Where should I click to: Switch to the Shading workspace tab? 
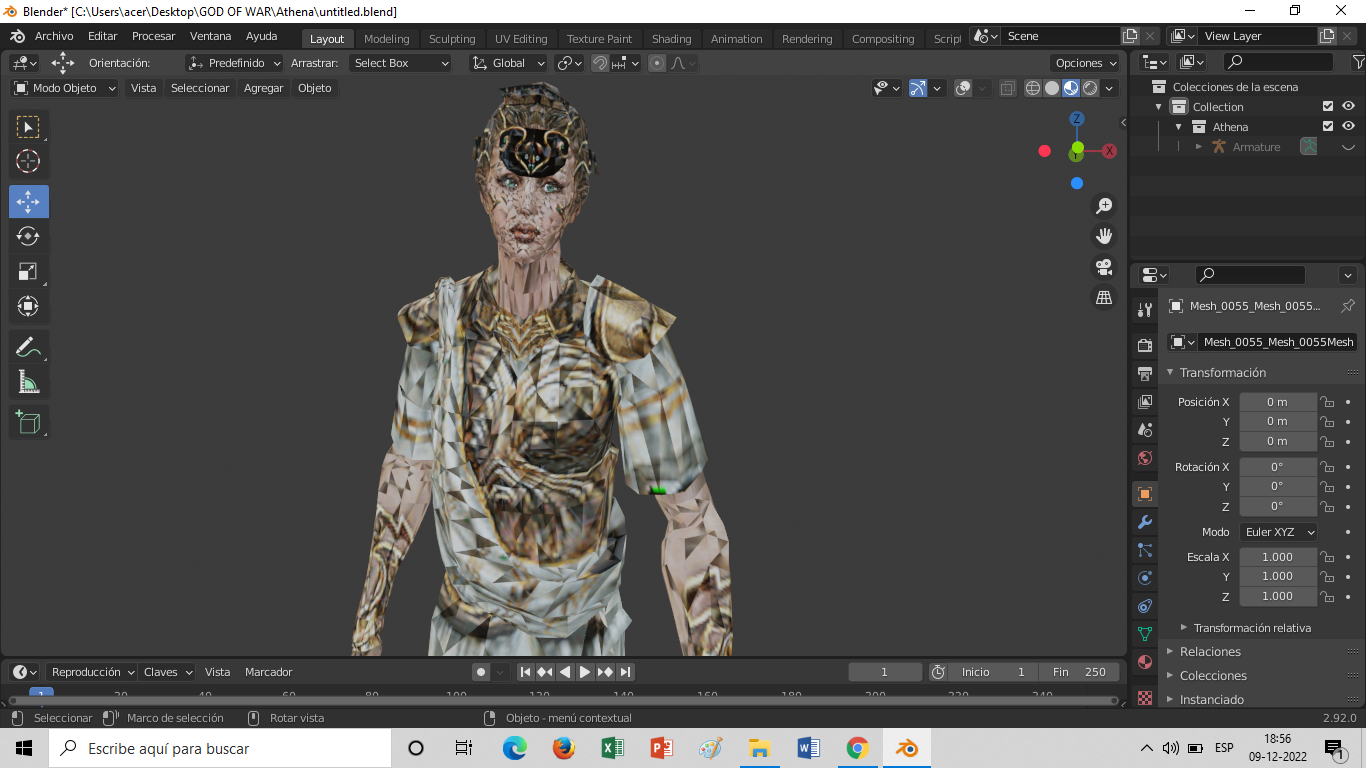[672, 39]
